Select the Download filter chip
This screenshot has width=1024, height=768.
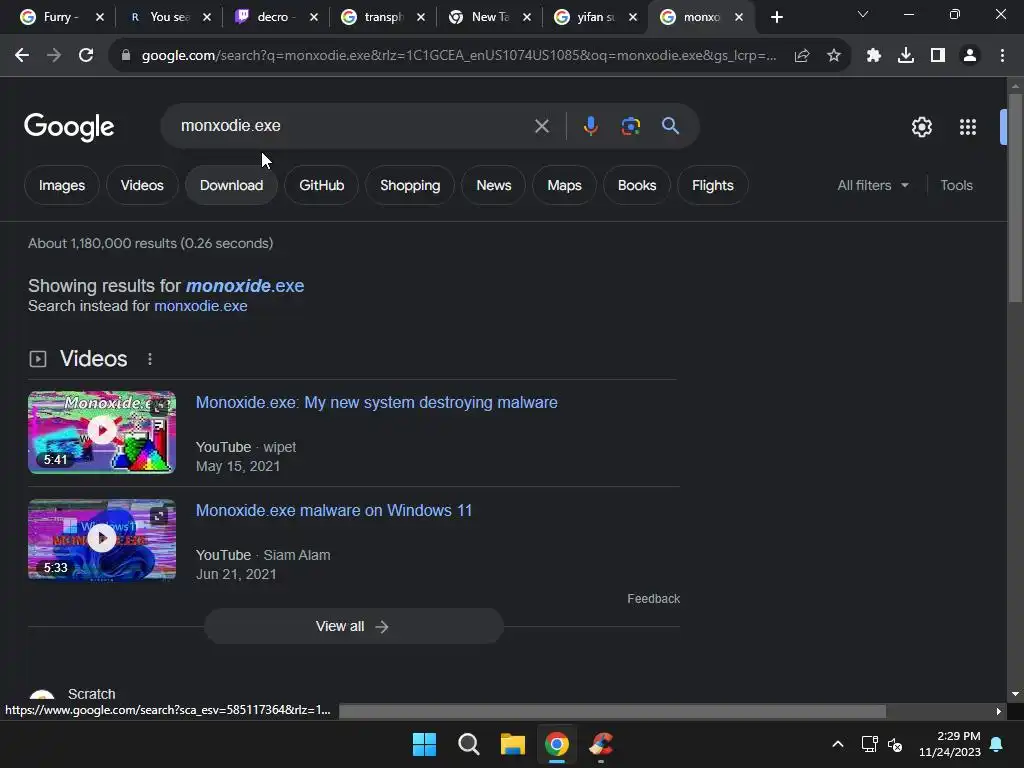pos(231,185)
